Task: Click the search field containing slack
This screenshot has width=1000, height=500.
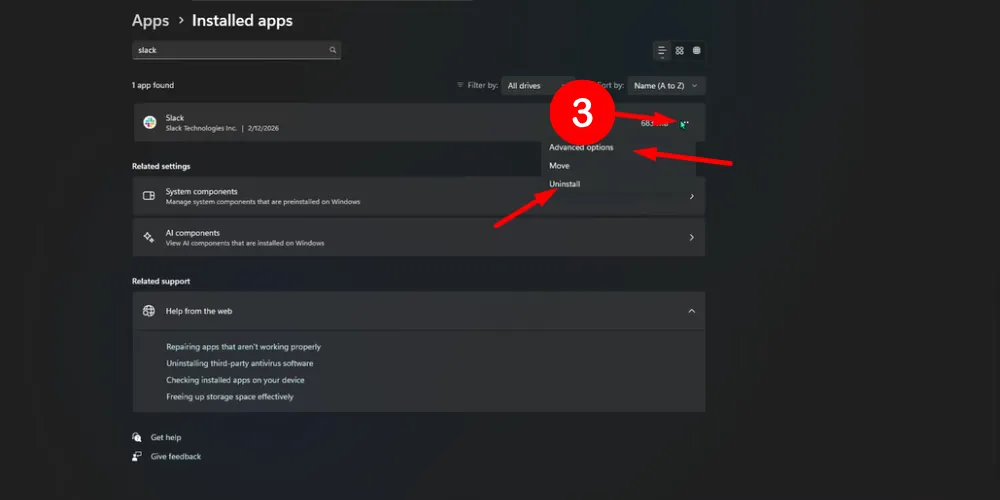Action: tap(237, 50)
